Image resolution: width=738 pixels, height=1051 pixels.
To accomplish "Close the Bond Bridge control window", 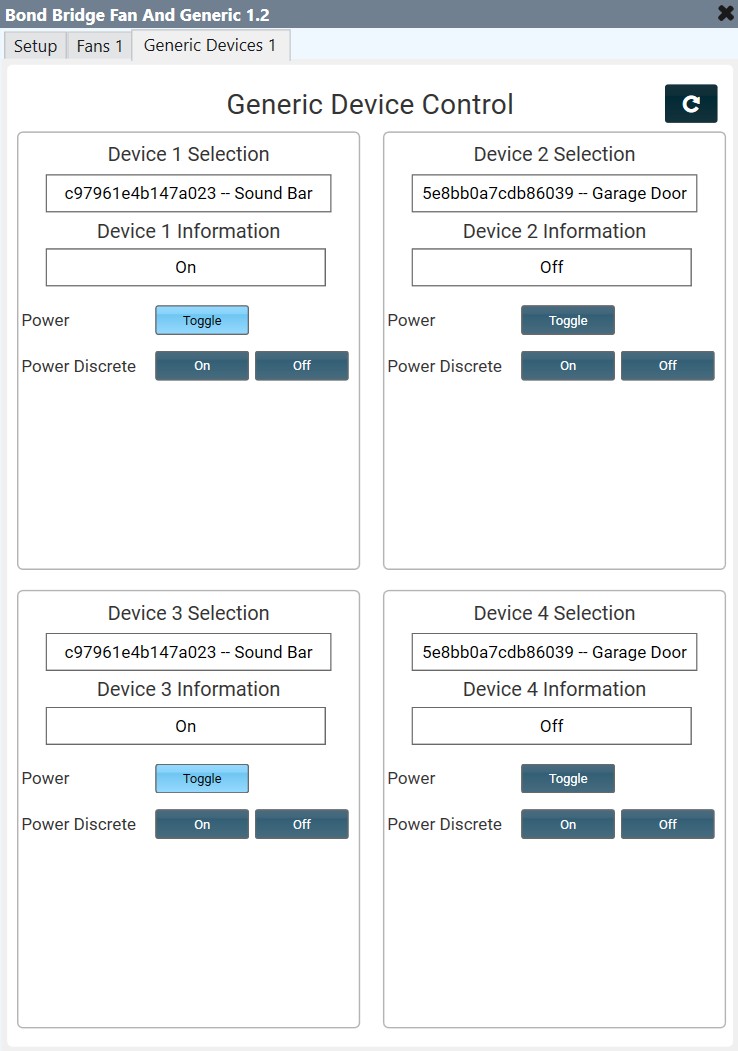I will 723,14.
